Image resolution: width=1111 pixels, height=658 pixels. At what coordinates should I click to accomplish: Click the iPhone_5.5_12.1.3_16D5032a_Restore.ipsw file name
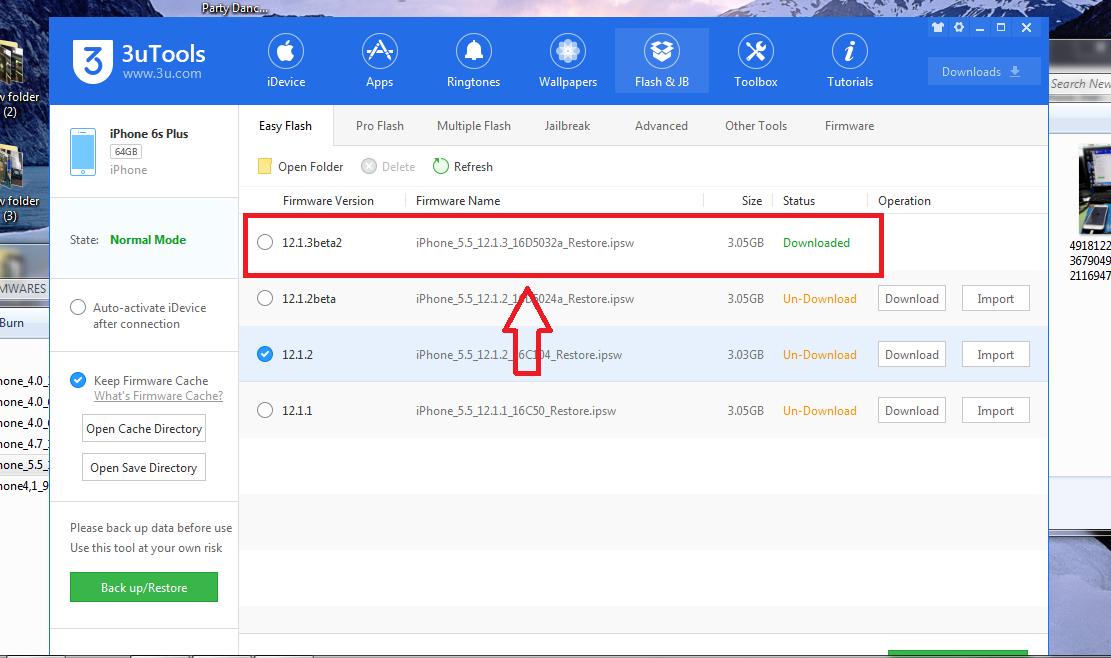click(524, 242)
